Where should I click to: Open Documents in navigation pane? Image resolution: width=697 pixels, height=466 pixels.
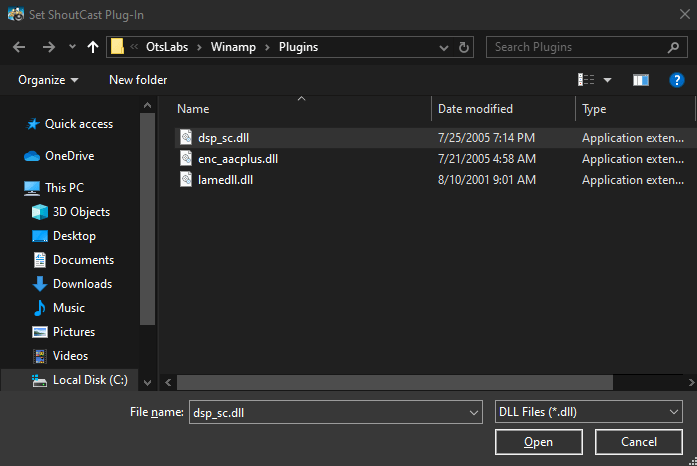(83, 260)
